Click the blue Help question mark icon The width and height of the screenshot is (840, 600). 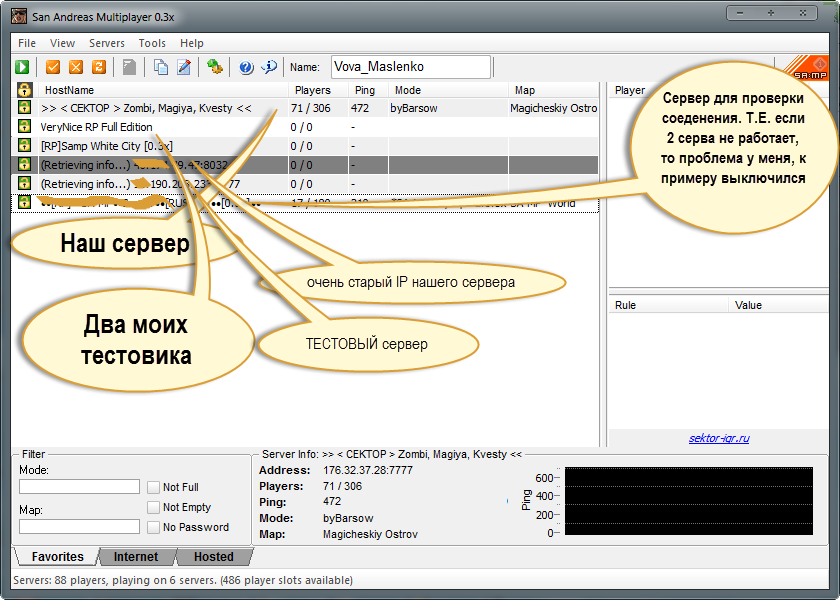coord(246,67)
